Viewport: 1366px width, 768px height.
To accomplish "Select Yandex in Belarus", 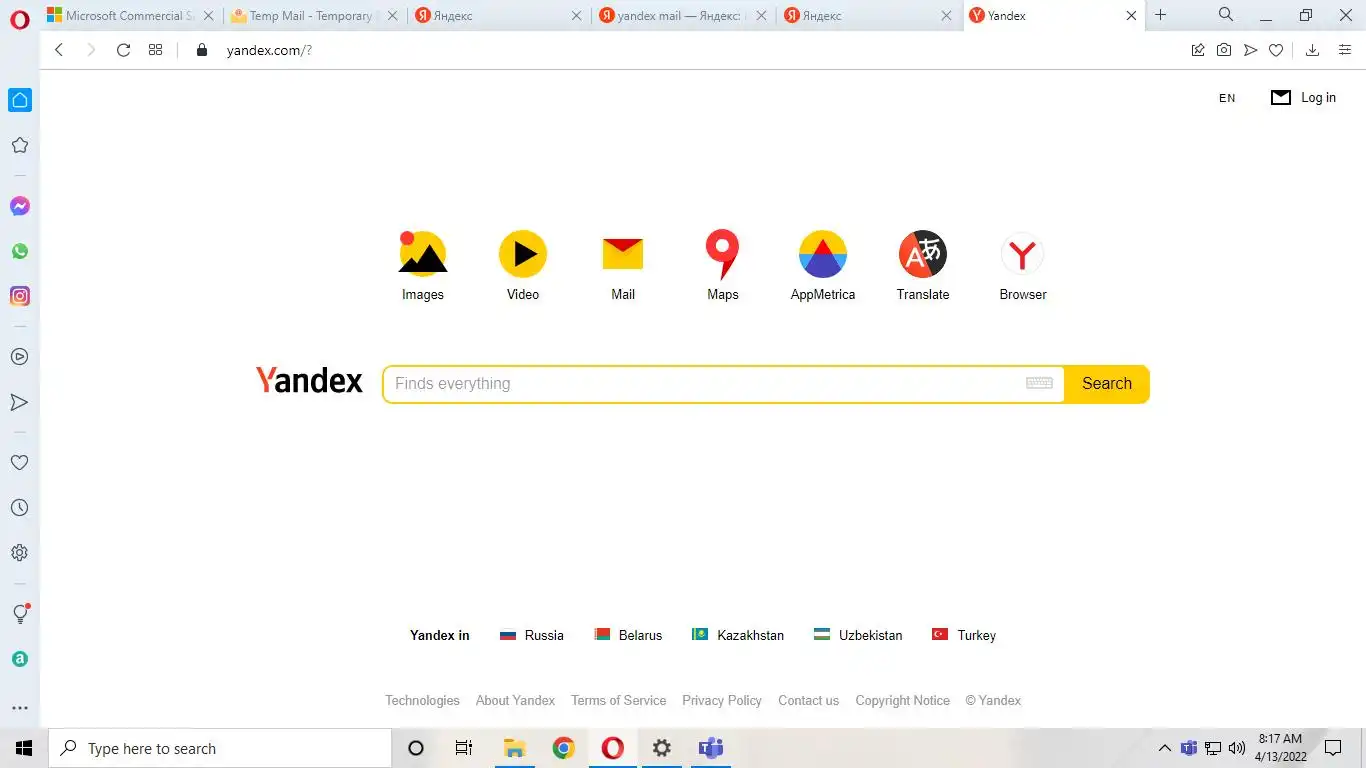I will [628, 635].
